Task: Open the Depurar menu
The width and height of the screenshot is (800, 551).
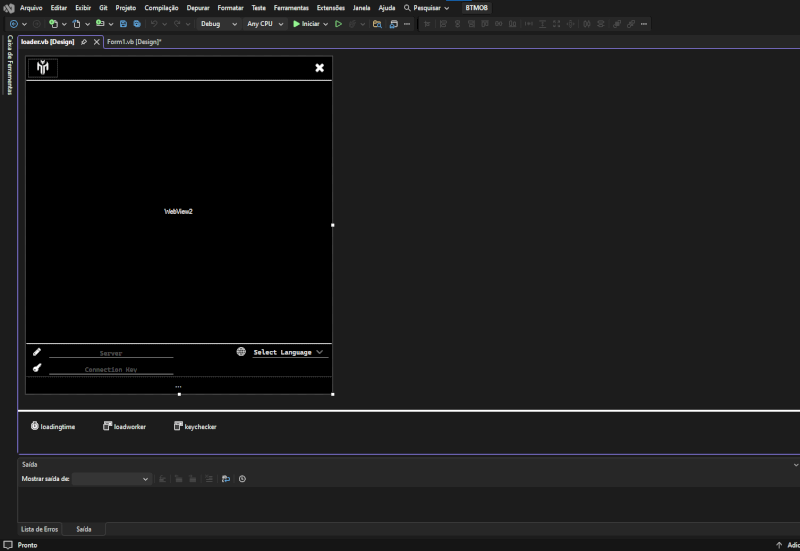Action: (x=198, y=7)
